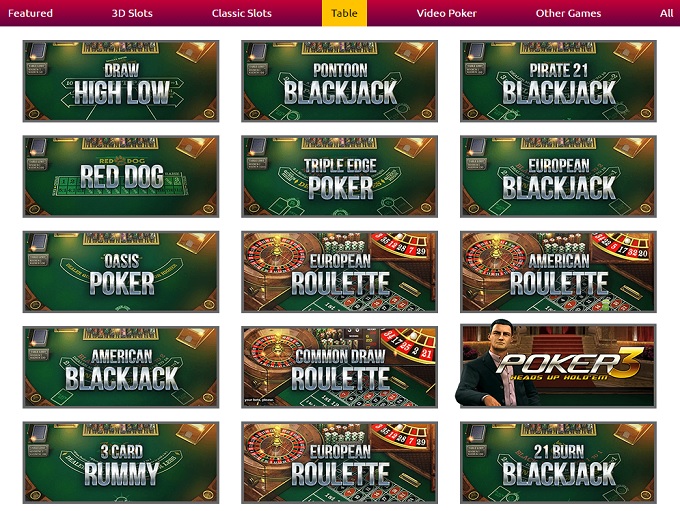The height and width of the screenshot is (511, 680).
Task: Play Triple Edge Poker
Action: click(x=339, y=177)
